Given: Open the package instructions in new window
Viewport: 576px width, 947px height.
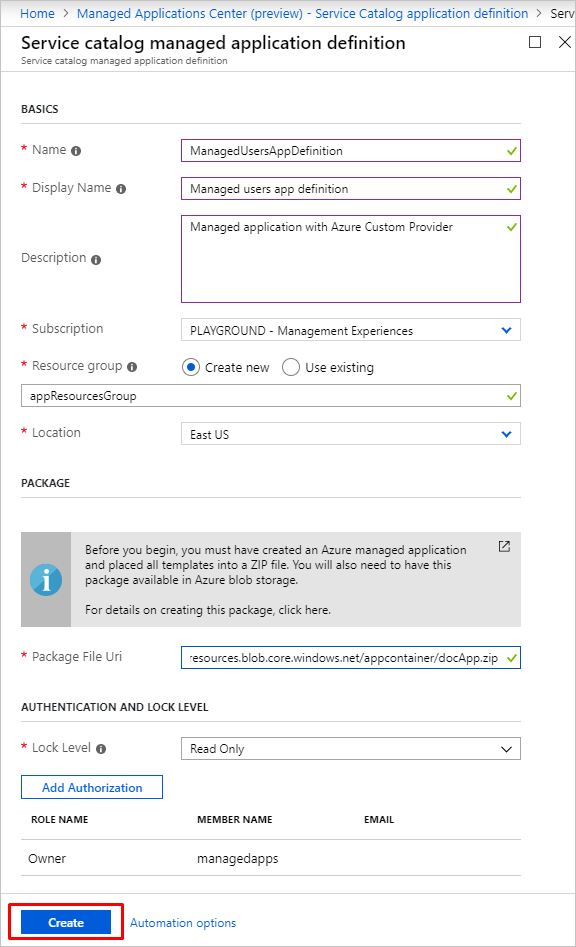Looking at the screenshot, I should 504,546.
